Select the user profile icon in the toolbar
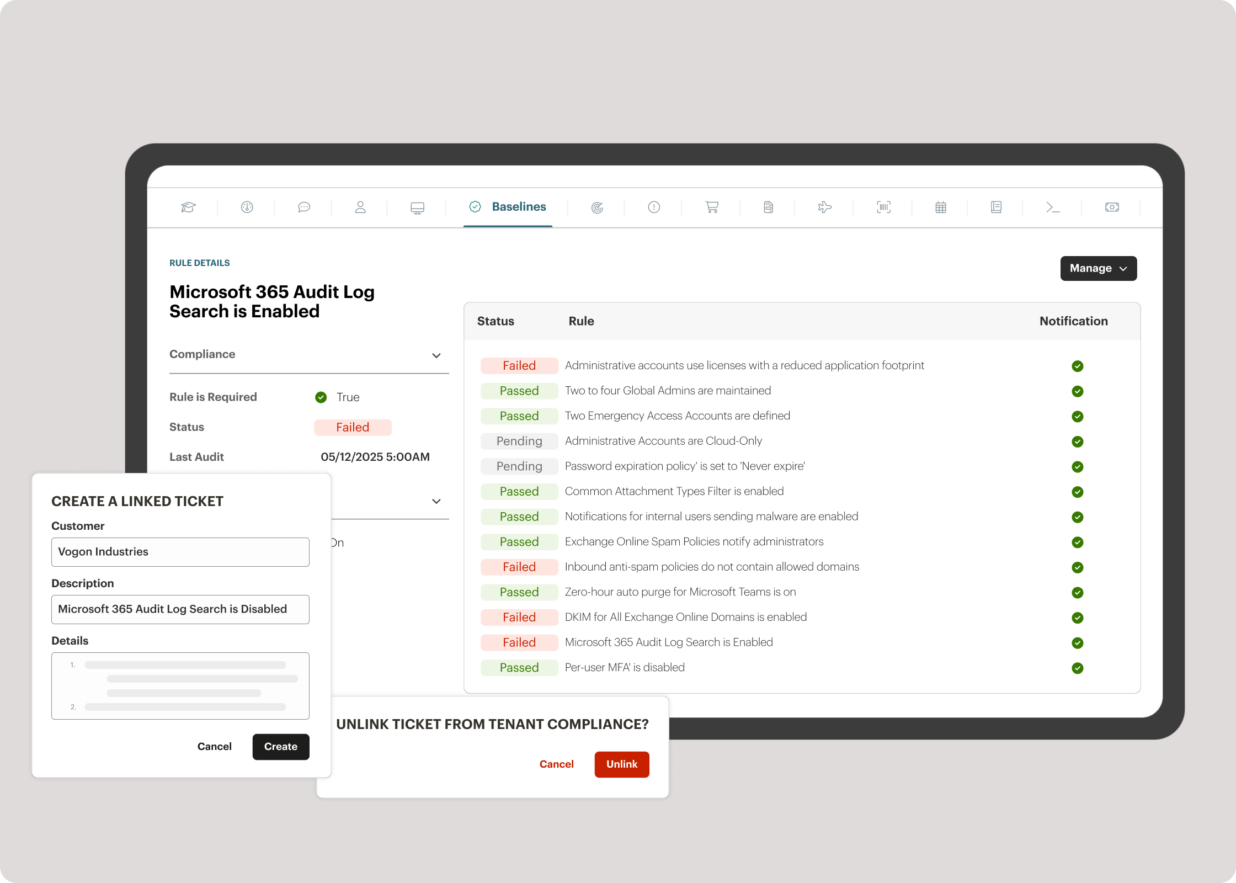This screenshot has height=883, width=1236. pyautogui.click(x=360, y=207)
